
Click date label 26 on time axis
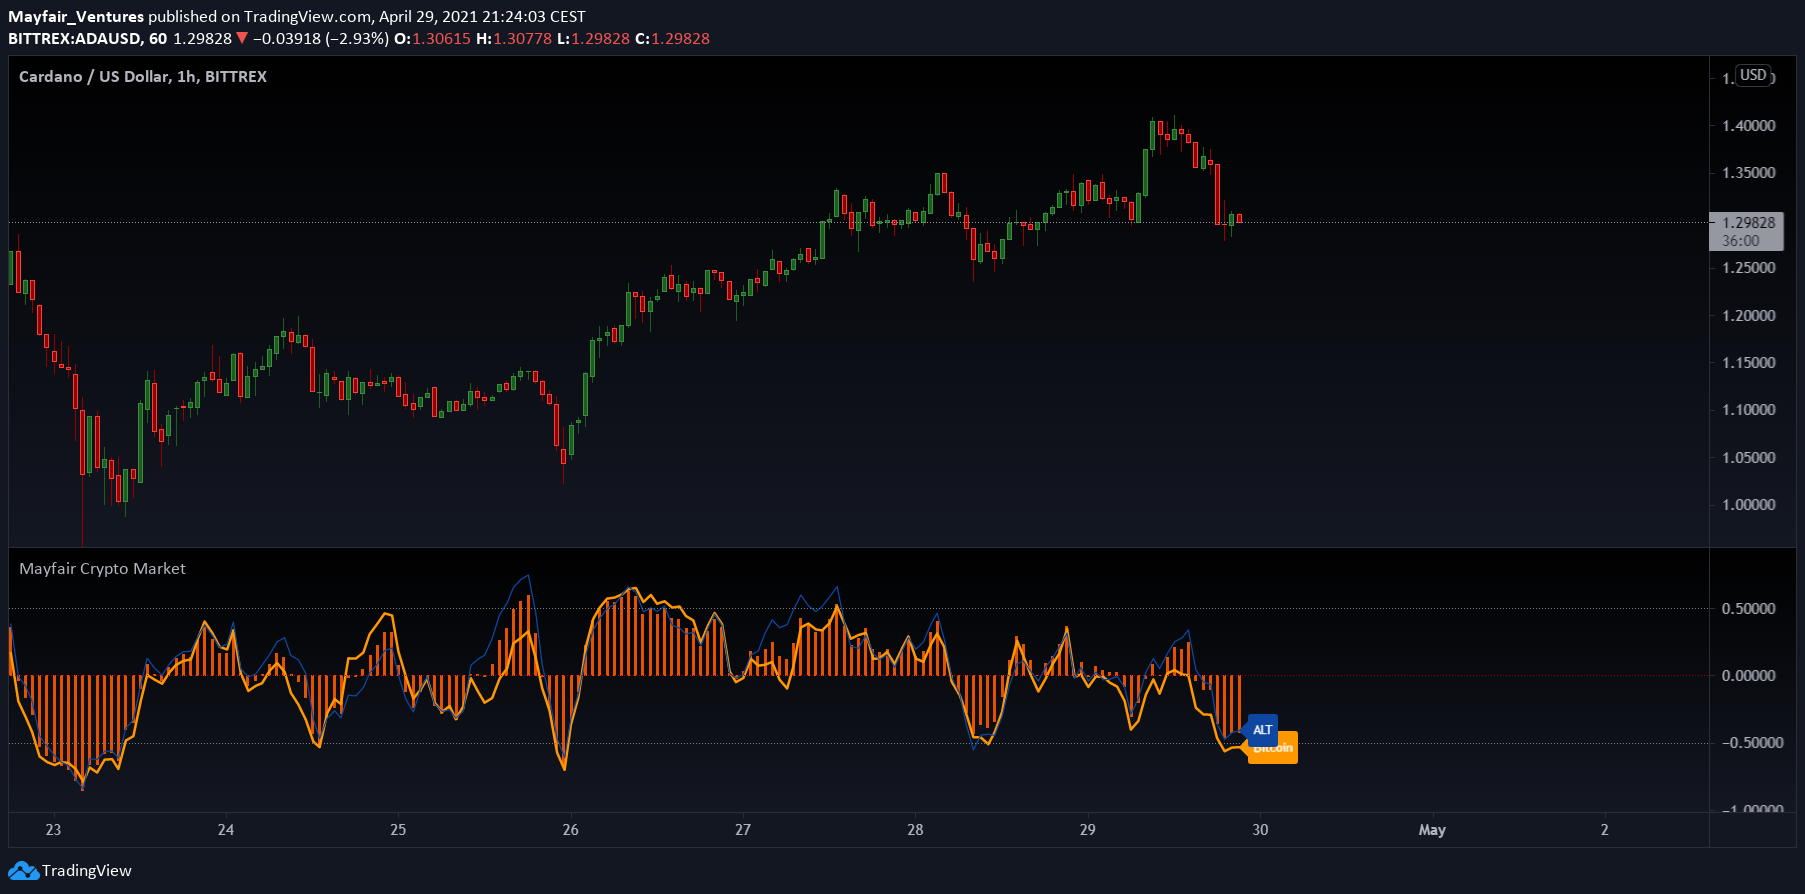(x=570, y=830)
